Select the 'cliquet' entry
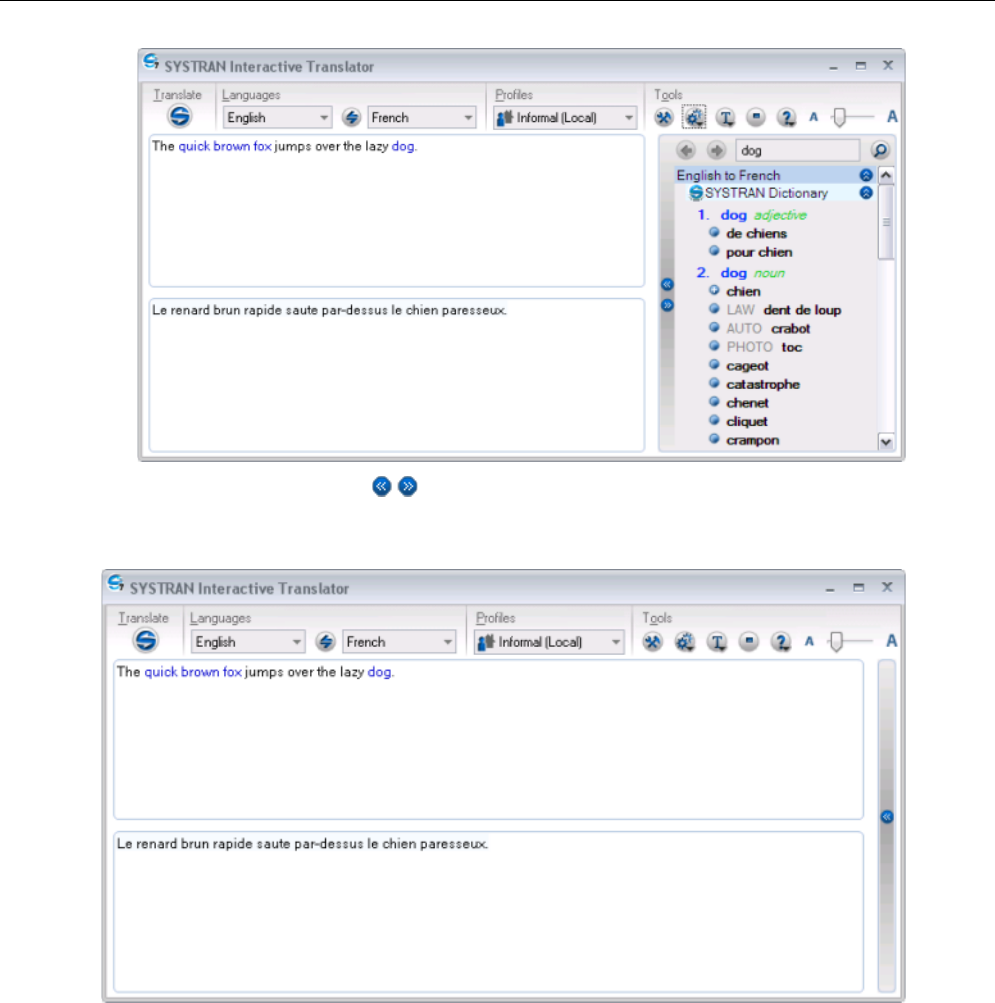Viewport: 995px width, 1003px height. pyautogui.click(x=747, y=422)
